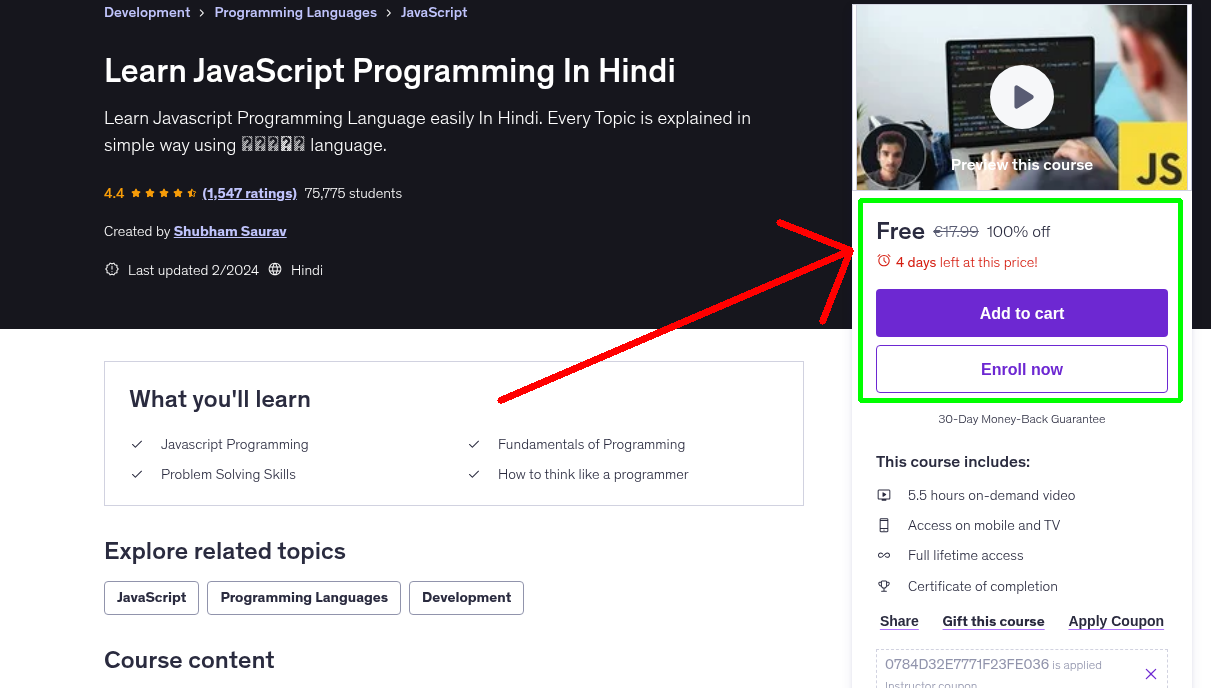Play the course preview video
1211x688 pixels.
click(1021, 97)
